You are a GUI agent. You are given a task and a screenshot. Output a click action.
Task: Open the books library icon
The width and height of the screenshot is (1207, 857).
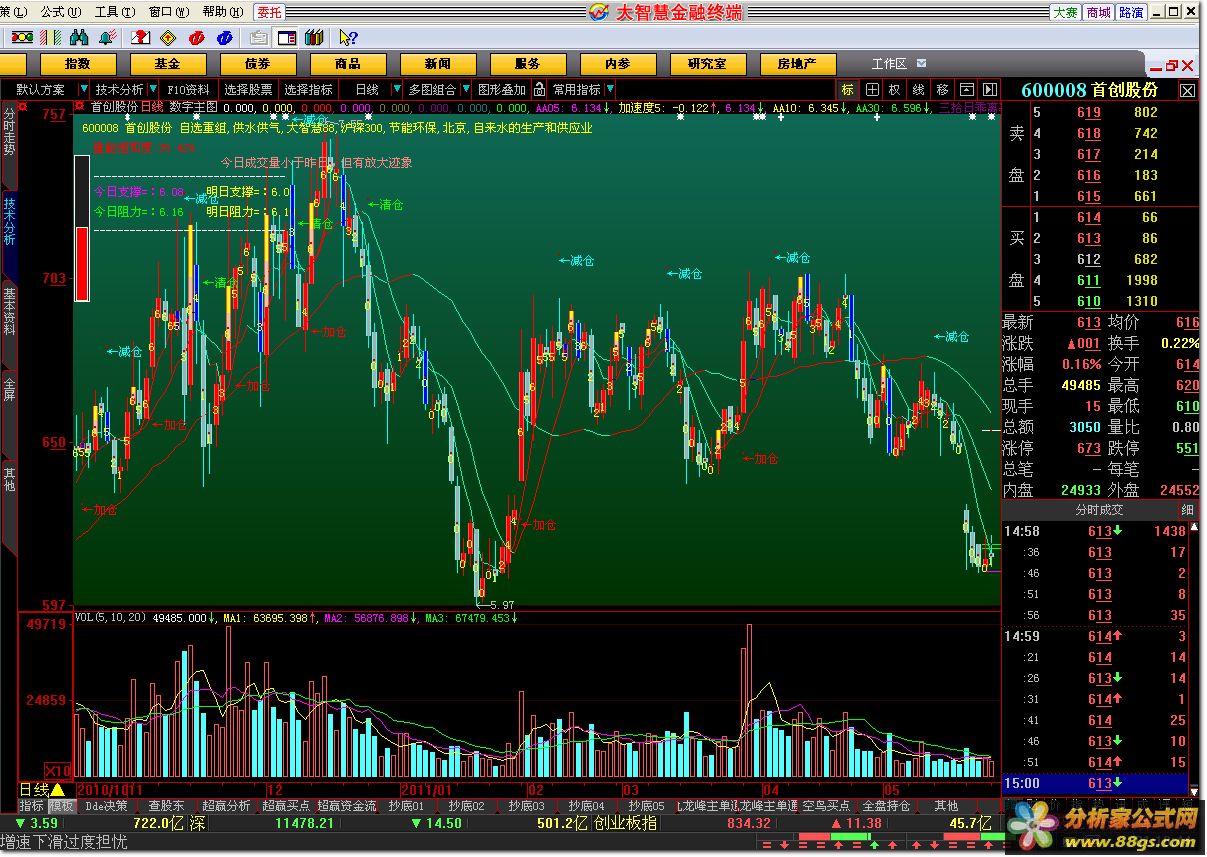coord(314,38)
